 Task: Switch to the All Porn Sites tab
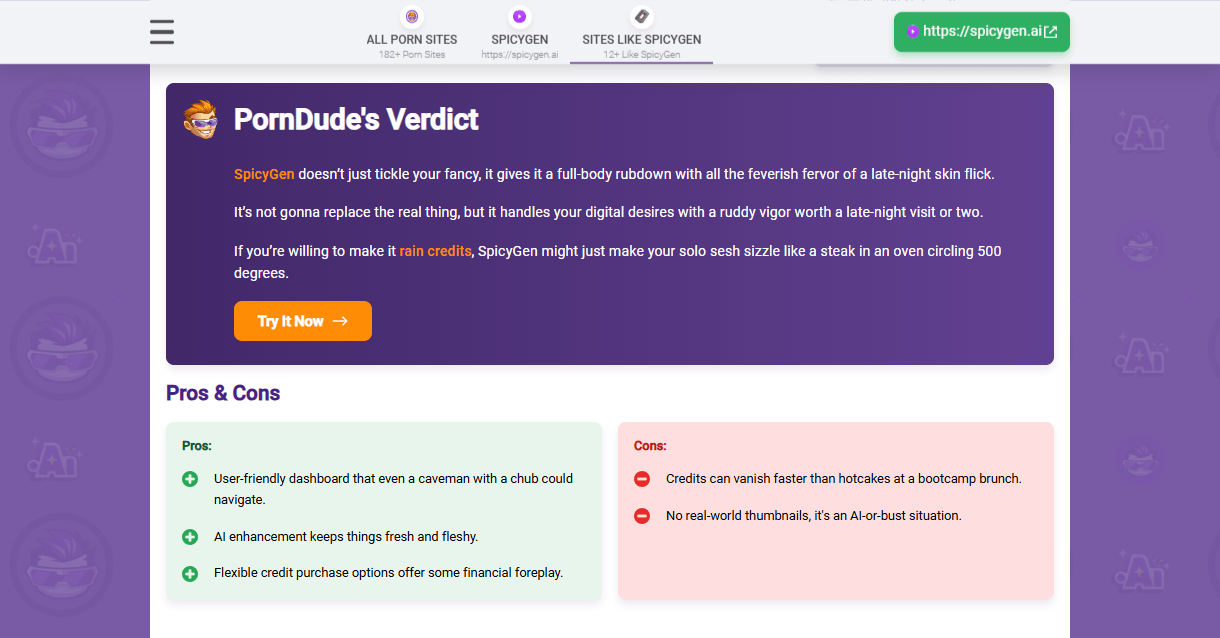(412, 40)
